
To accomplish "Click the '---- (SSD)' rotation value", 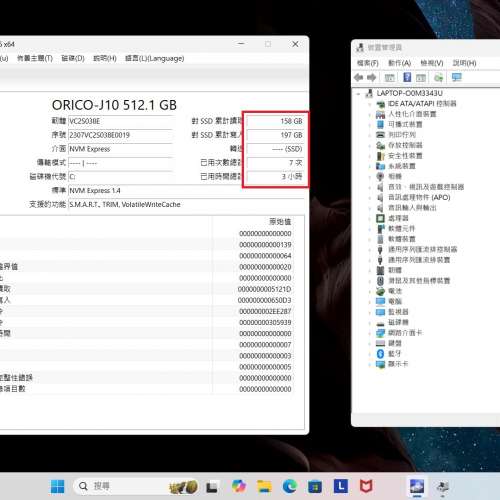I will click(x=287, y=149).
